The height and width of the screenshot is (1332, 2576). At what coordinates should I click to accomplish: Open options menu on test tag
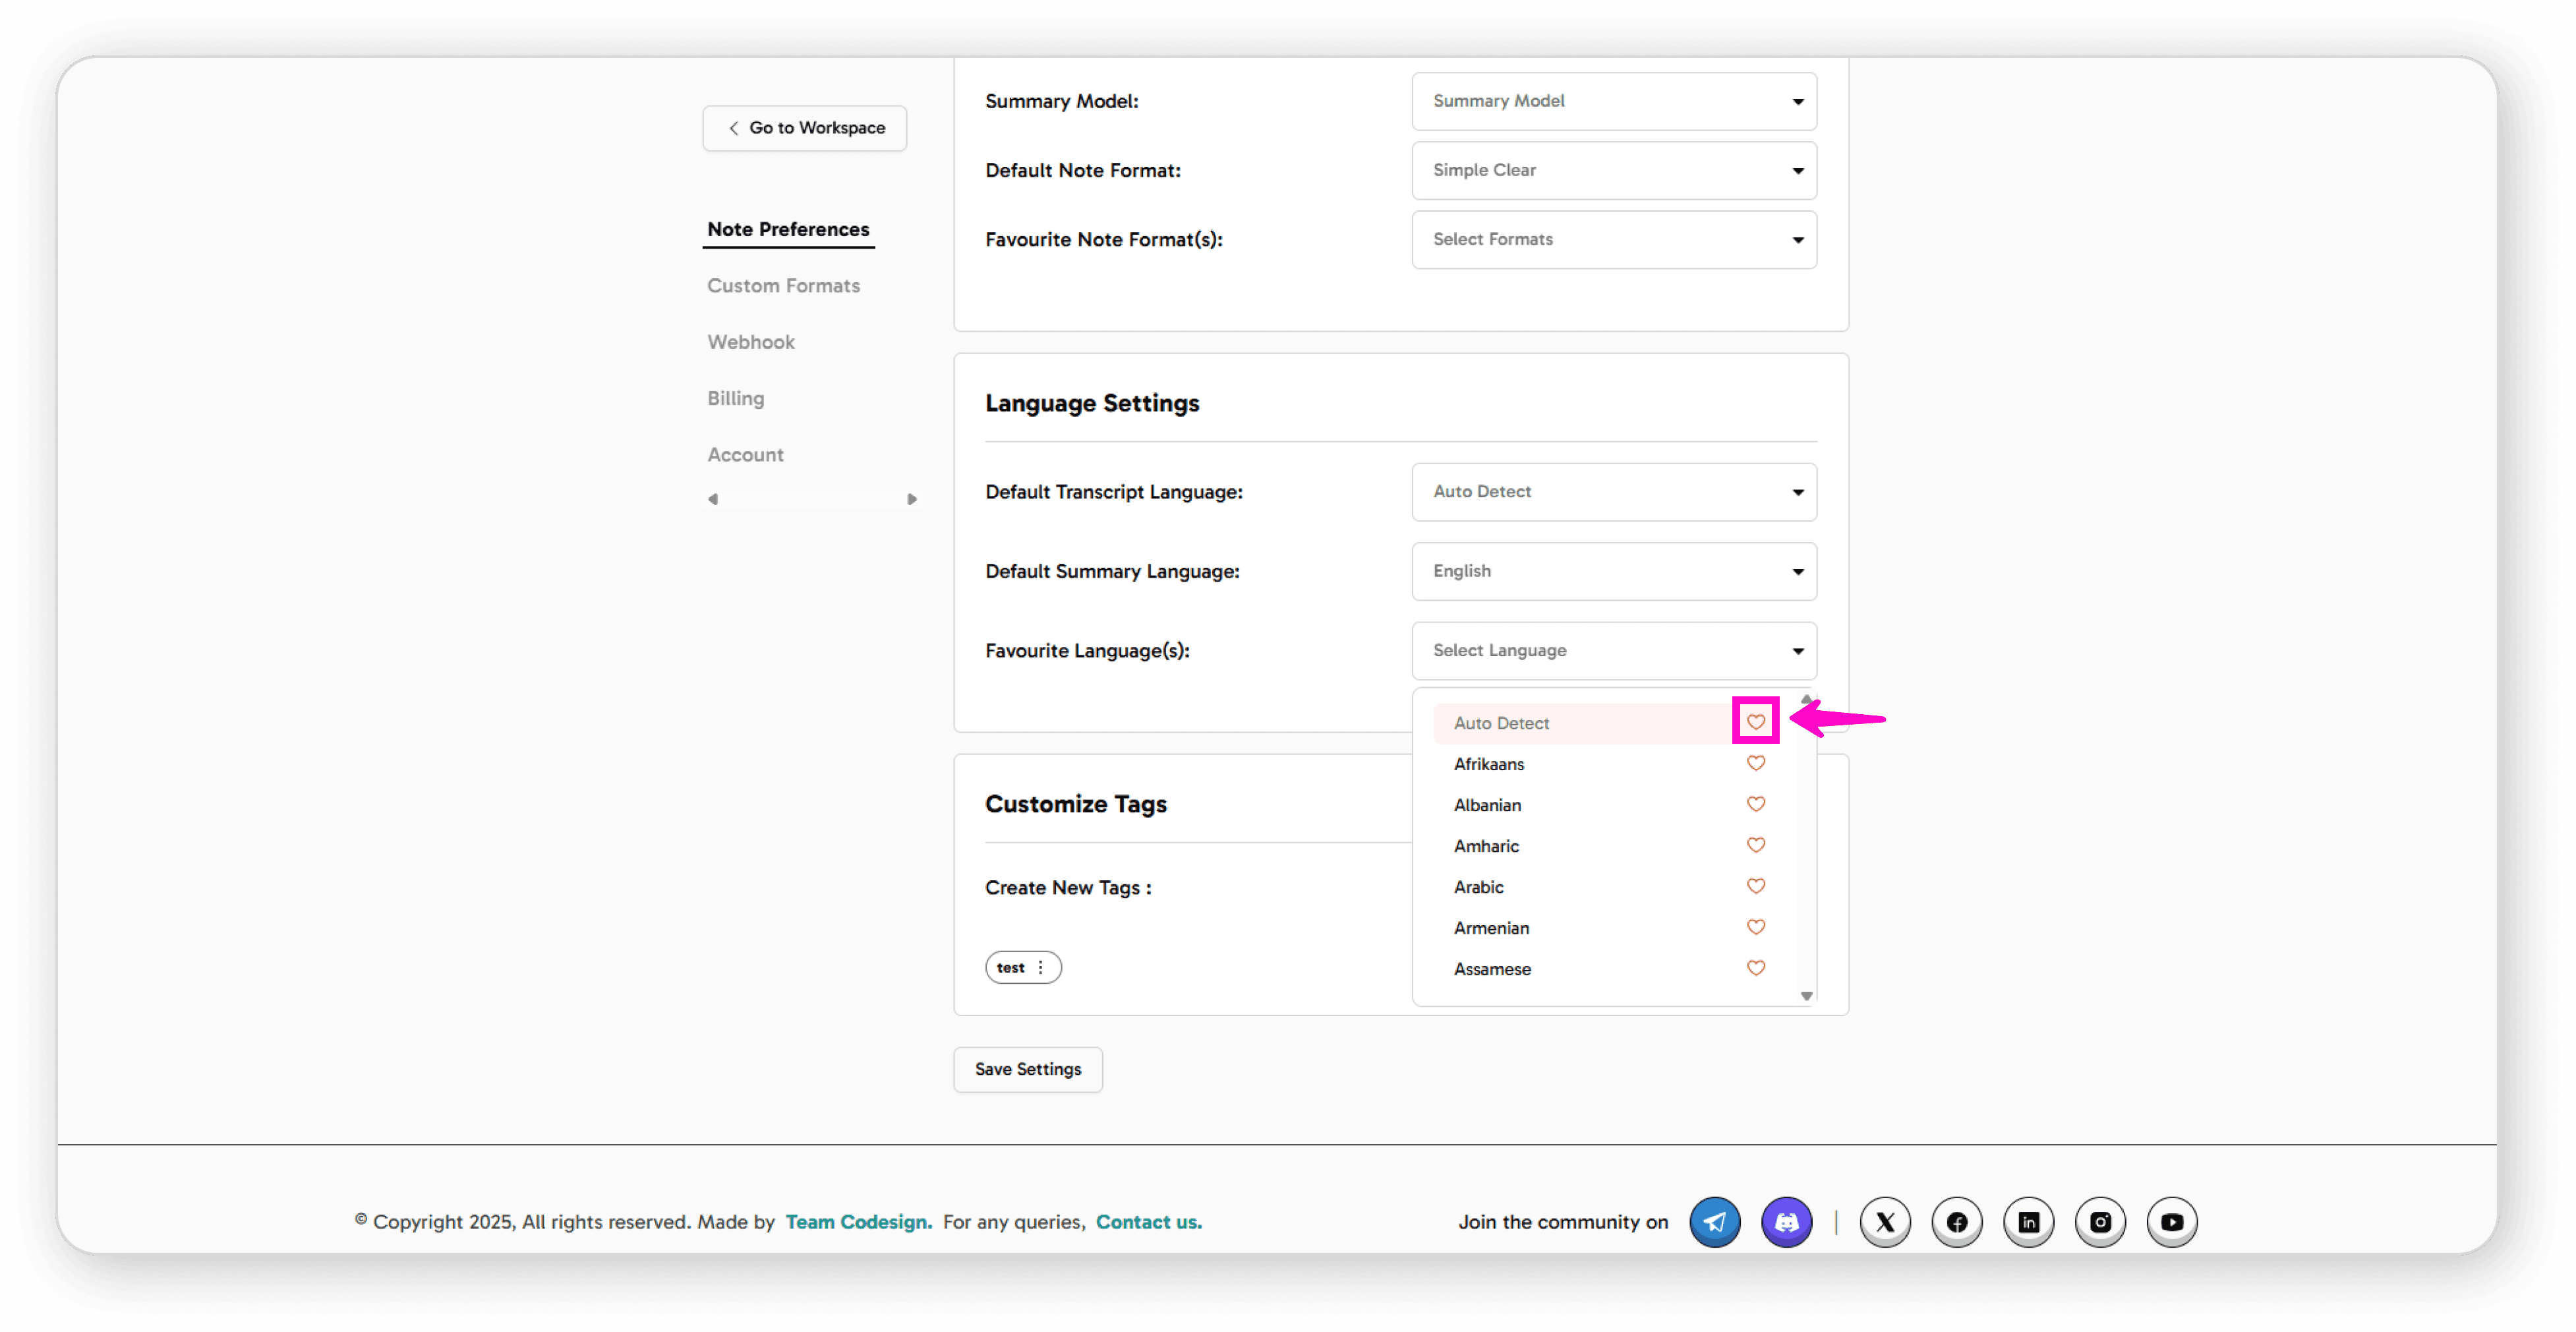1040,967
